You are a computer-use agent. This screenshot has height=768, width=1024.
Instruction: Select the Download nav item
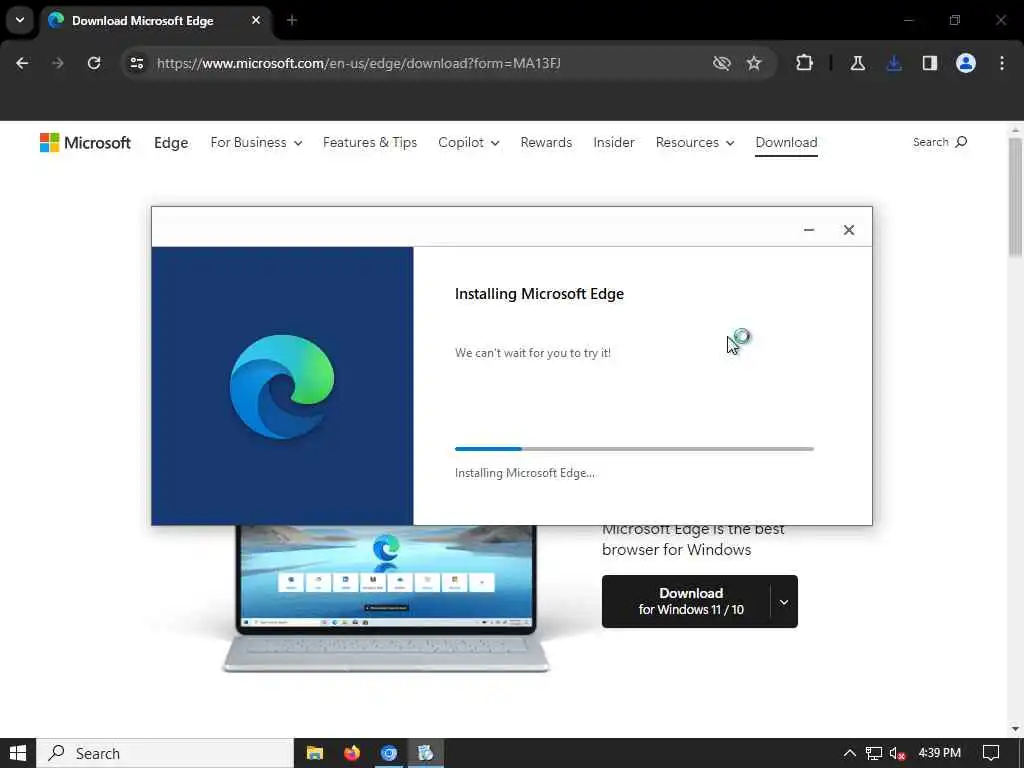tap(786, 142)
